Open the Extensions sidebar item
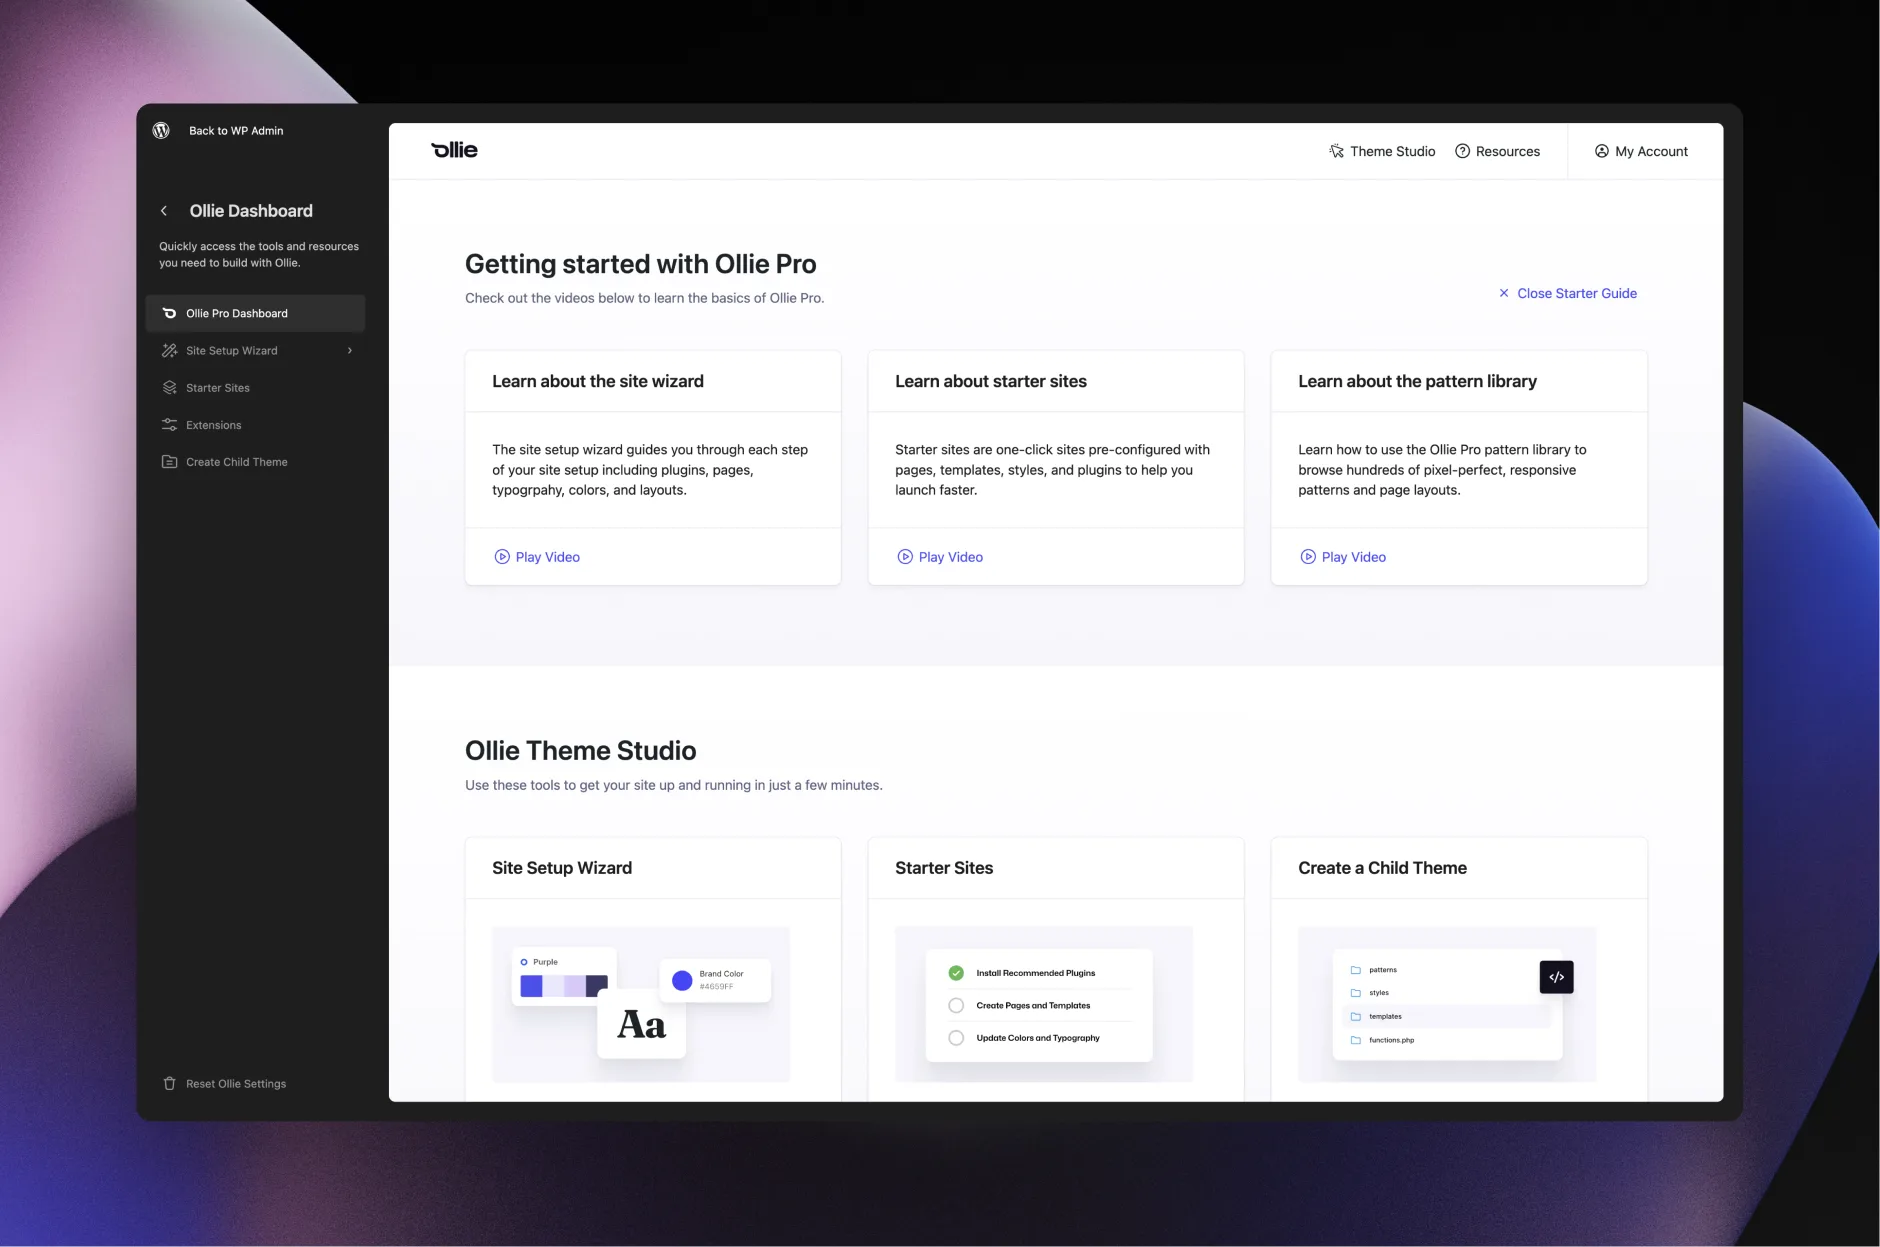The width and height of the screenshot is (1880, 1247). (x=213, y=425)
